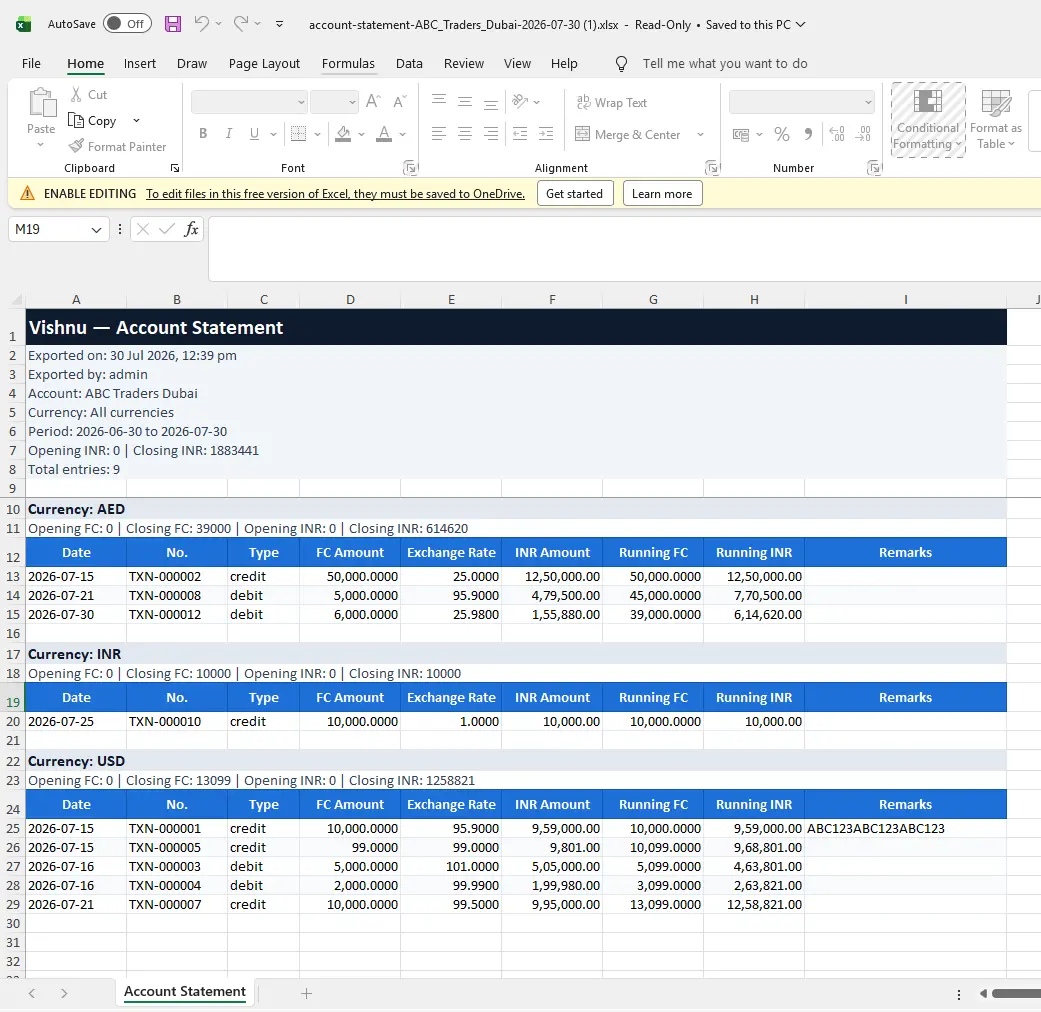Click Increase Indent icon
This screenshot has height=1012, width=1041.
tap(546, 133)
